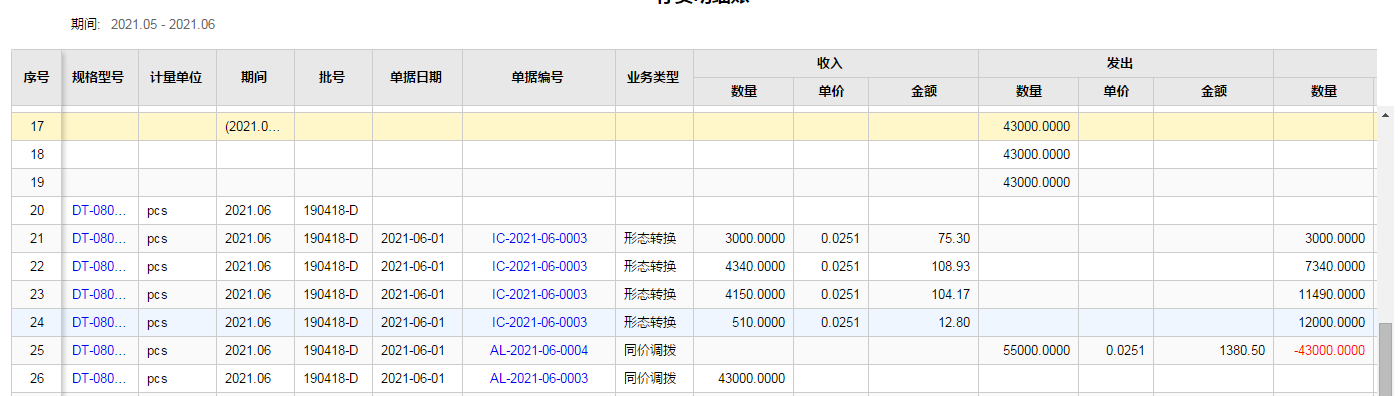
Task: Open document IC-2021-06-0003 in row 23
Action: [x=539, y=295]
